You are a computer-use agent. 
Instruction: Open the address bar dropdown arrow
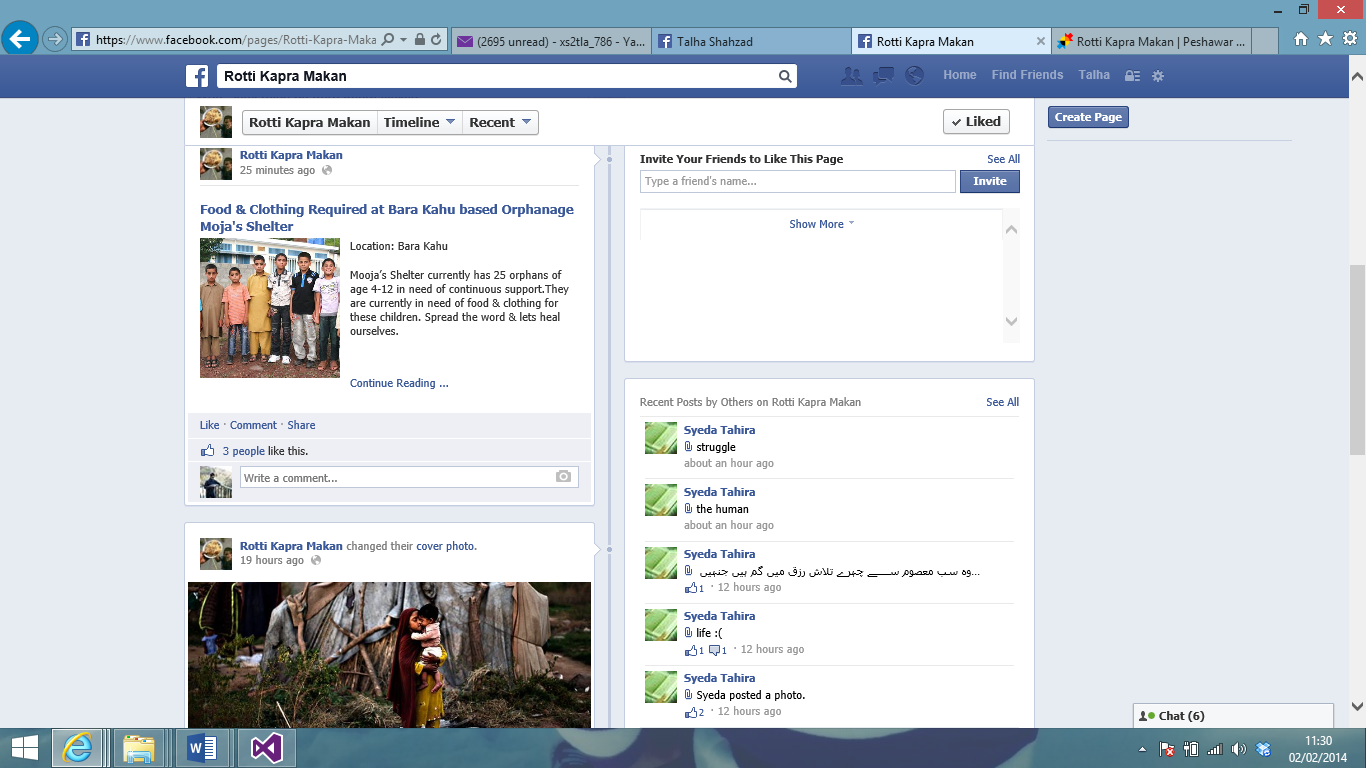(x=403, y=40)
